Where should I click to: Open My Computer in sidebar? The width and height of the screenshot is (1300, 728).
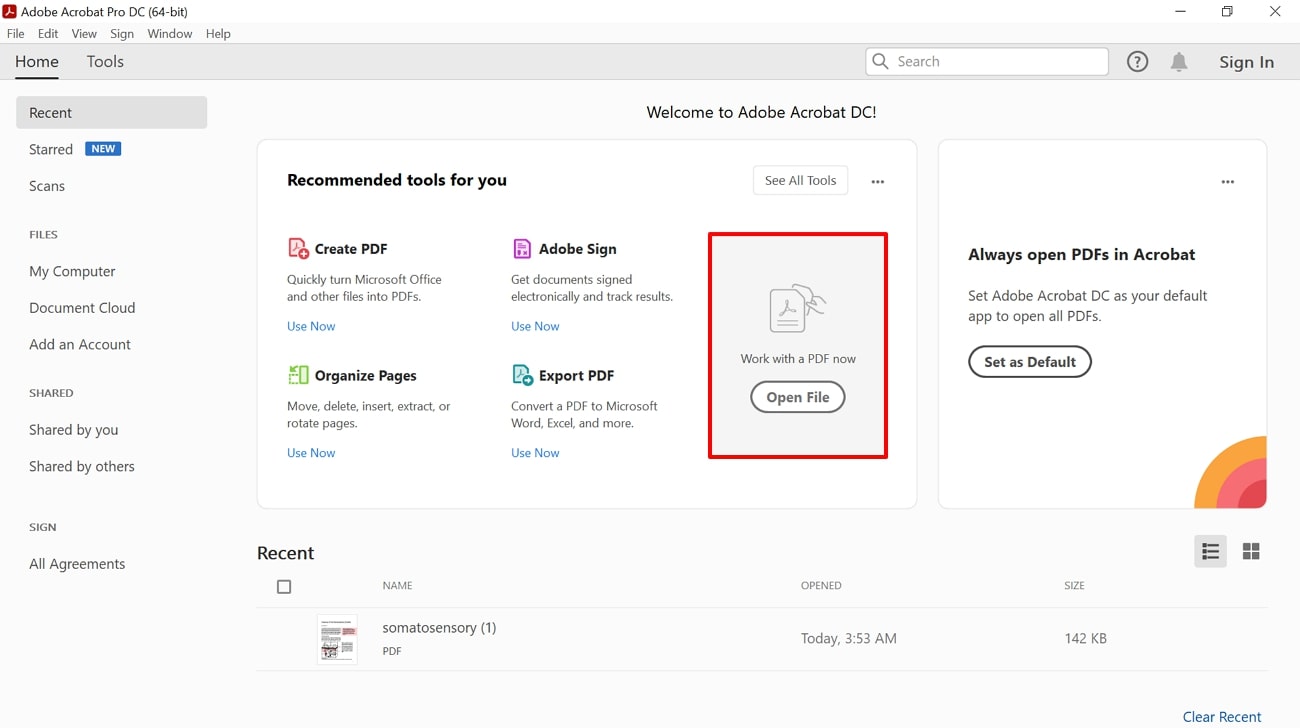[x=72, y=271]
